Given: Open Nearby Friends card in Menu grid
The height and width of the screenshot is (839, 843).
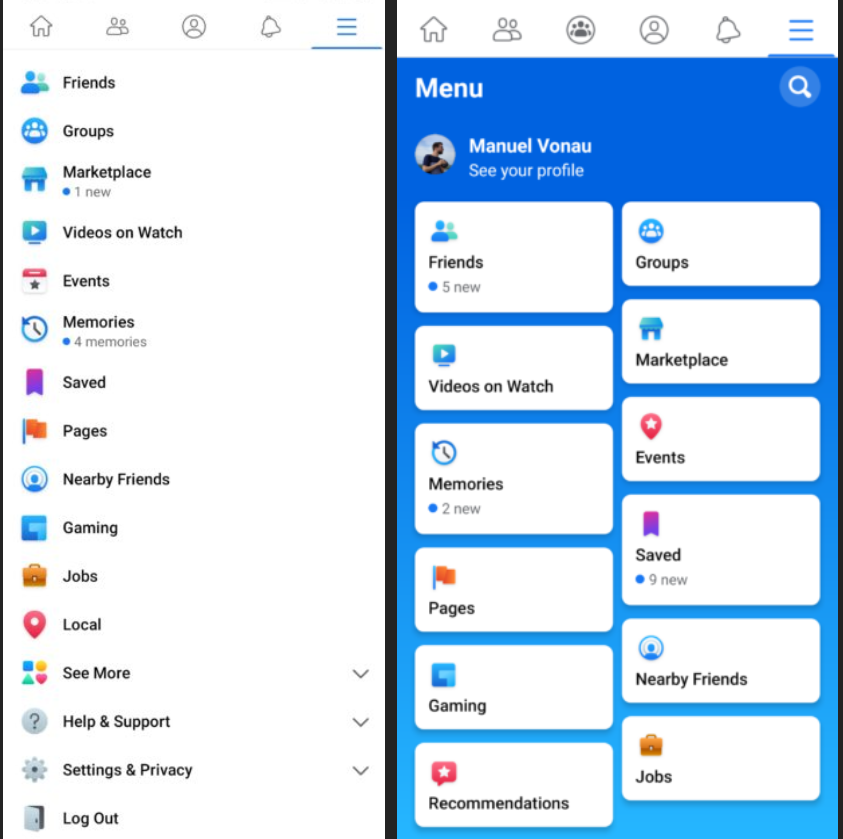Looking at the screenshot, I should tap(720, 660).
